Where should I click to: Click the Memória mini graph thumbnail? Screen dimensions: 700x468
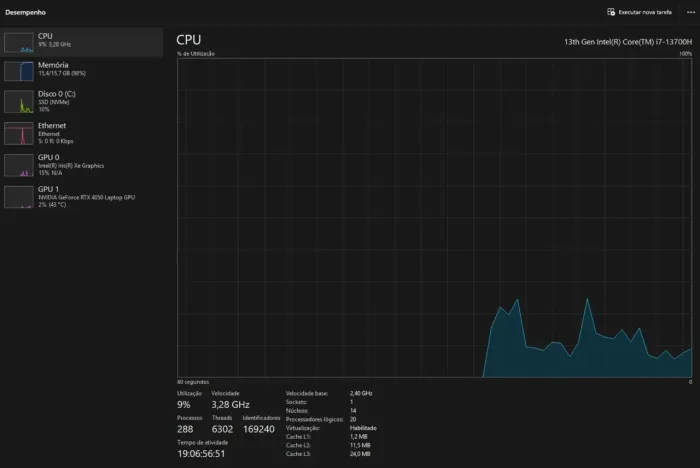[19, 71]
